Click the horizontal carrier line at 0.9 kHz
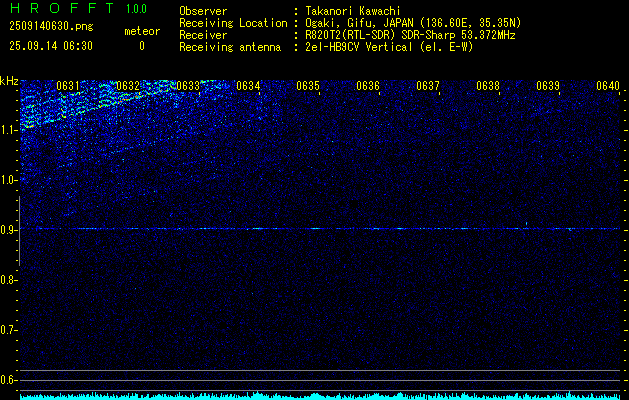This screenshot has width=629, height=400. (x=320, y=229)
